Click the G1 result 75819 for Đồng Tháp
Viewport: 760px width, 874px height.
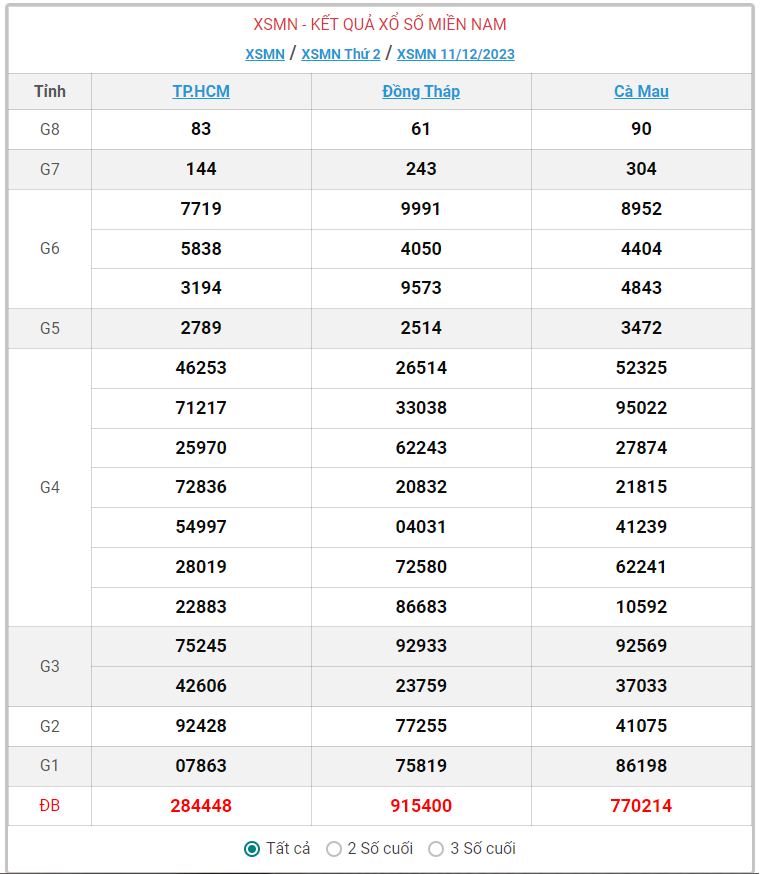coord(421,766)
